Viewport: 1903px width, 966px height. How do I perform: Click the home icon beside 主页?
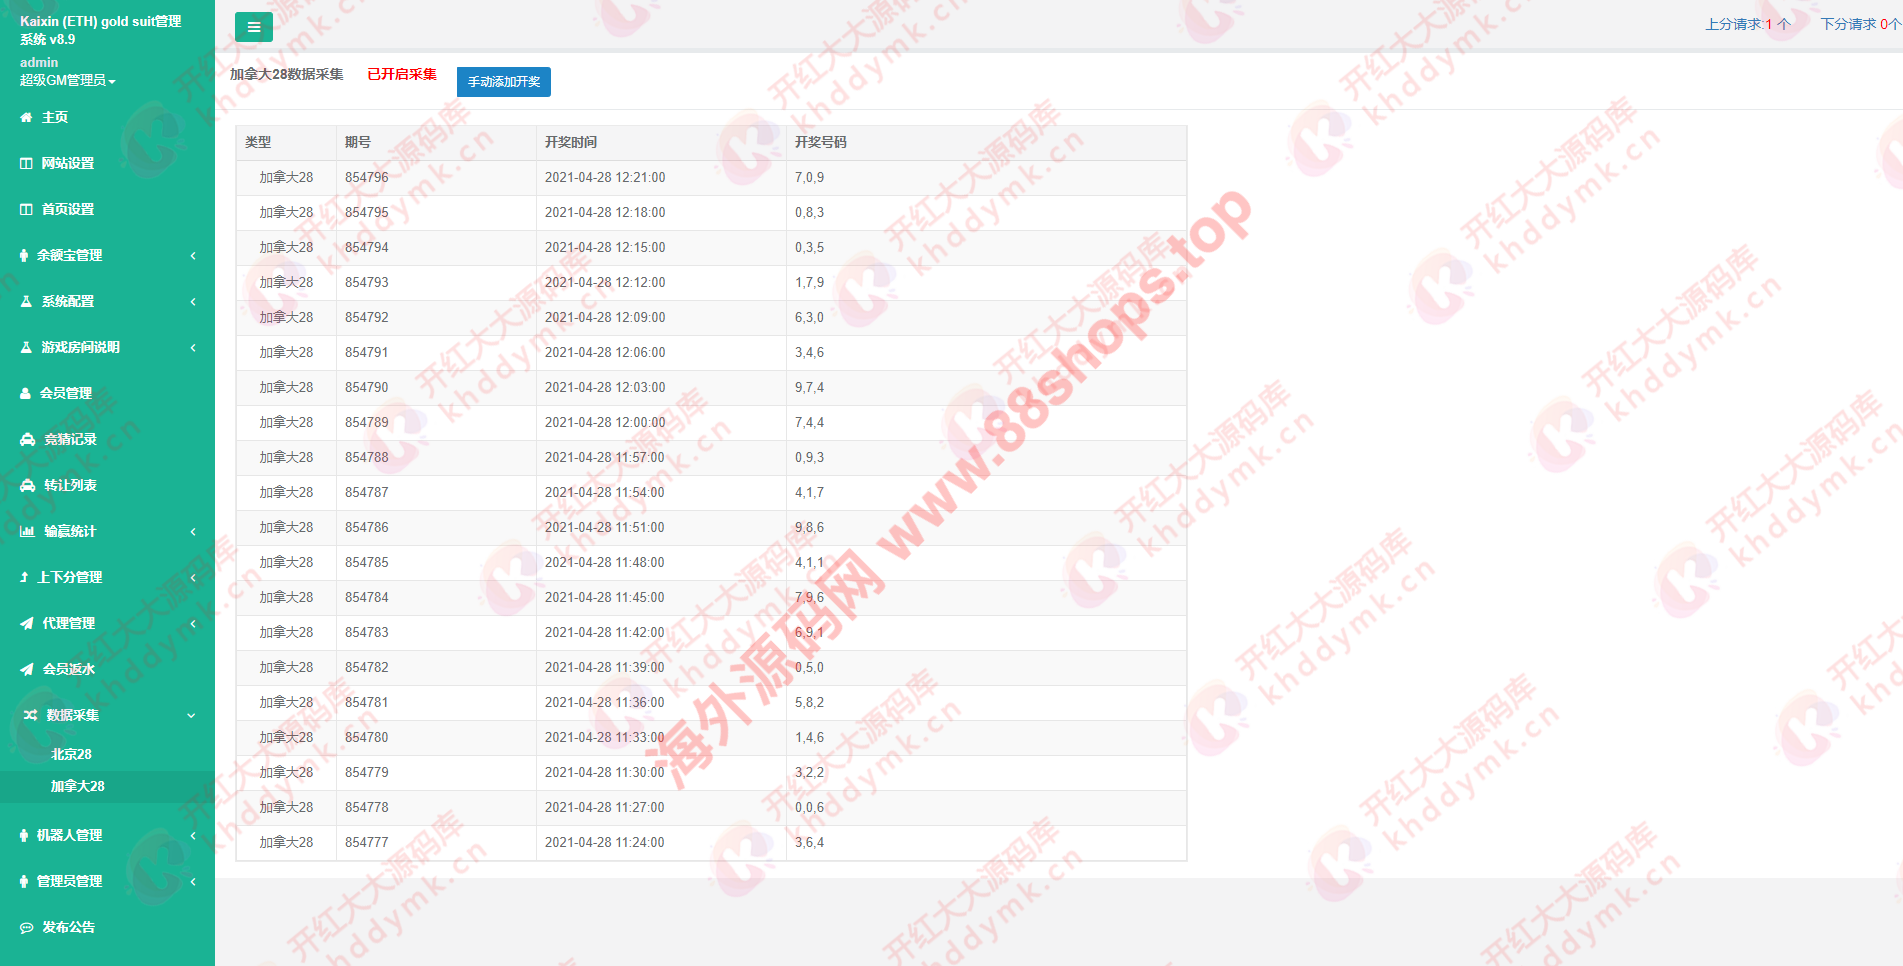26,118
